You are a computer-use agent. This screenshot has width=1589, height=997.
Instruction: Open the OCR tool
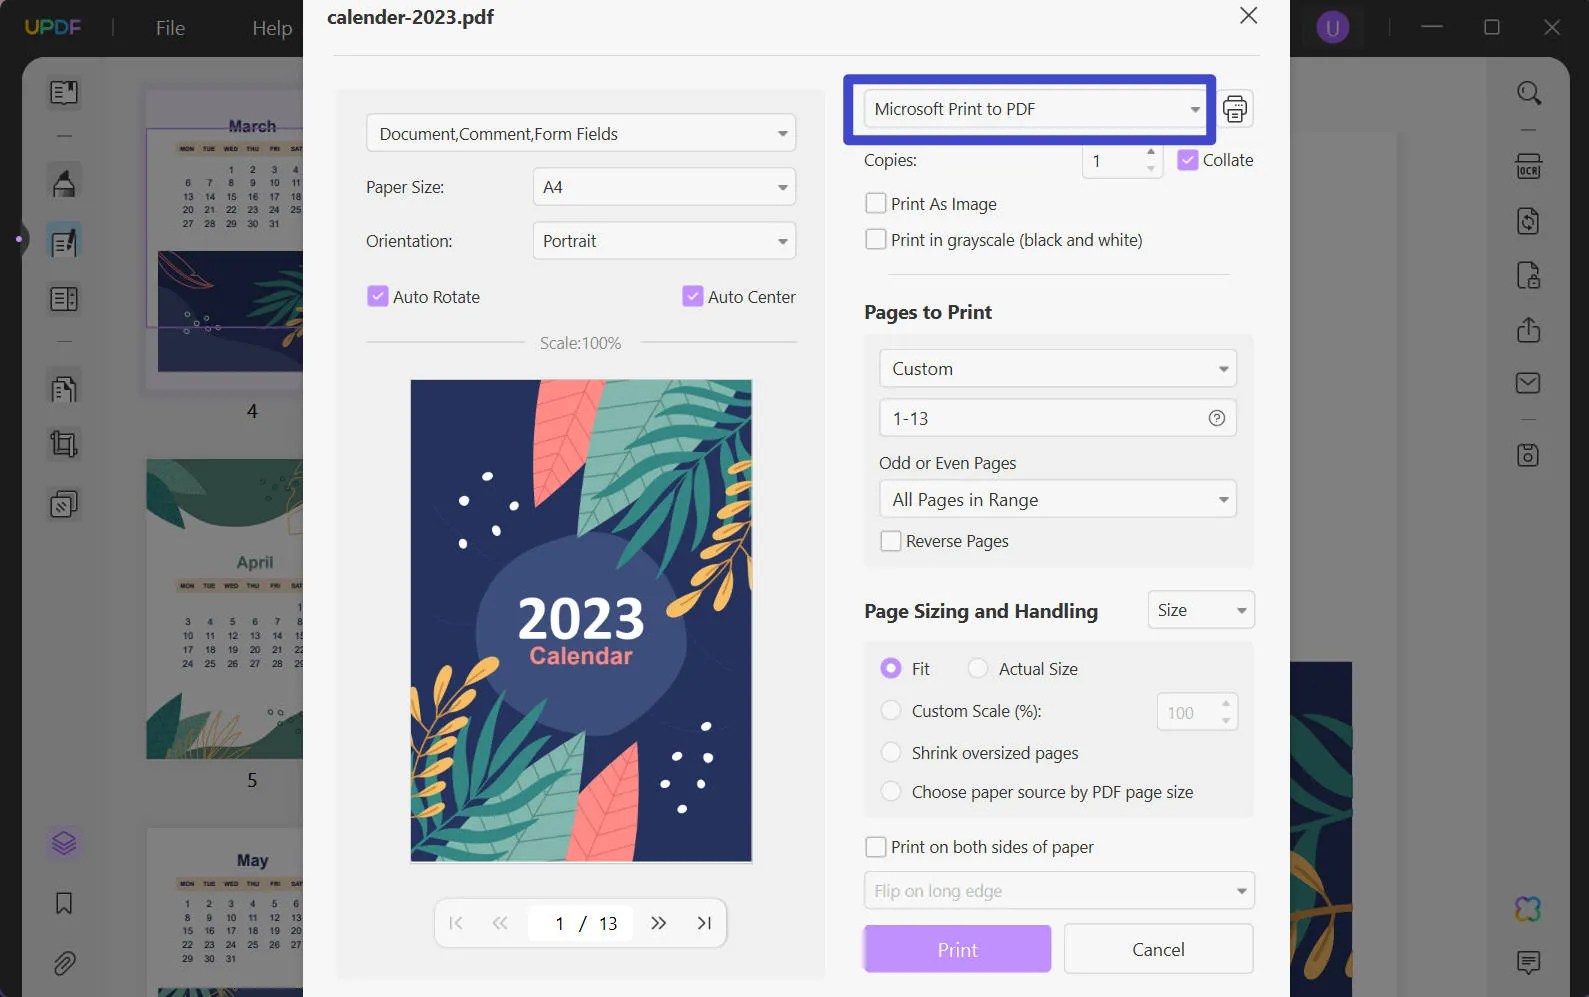[1529, 166]
